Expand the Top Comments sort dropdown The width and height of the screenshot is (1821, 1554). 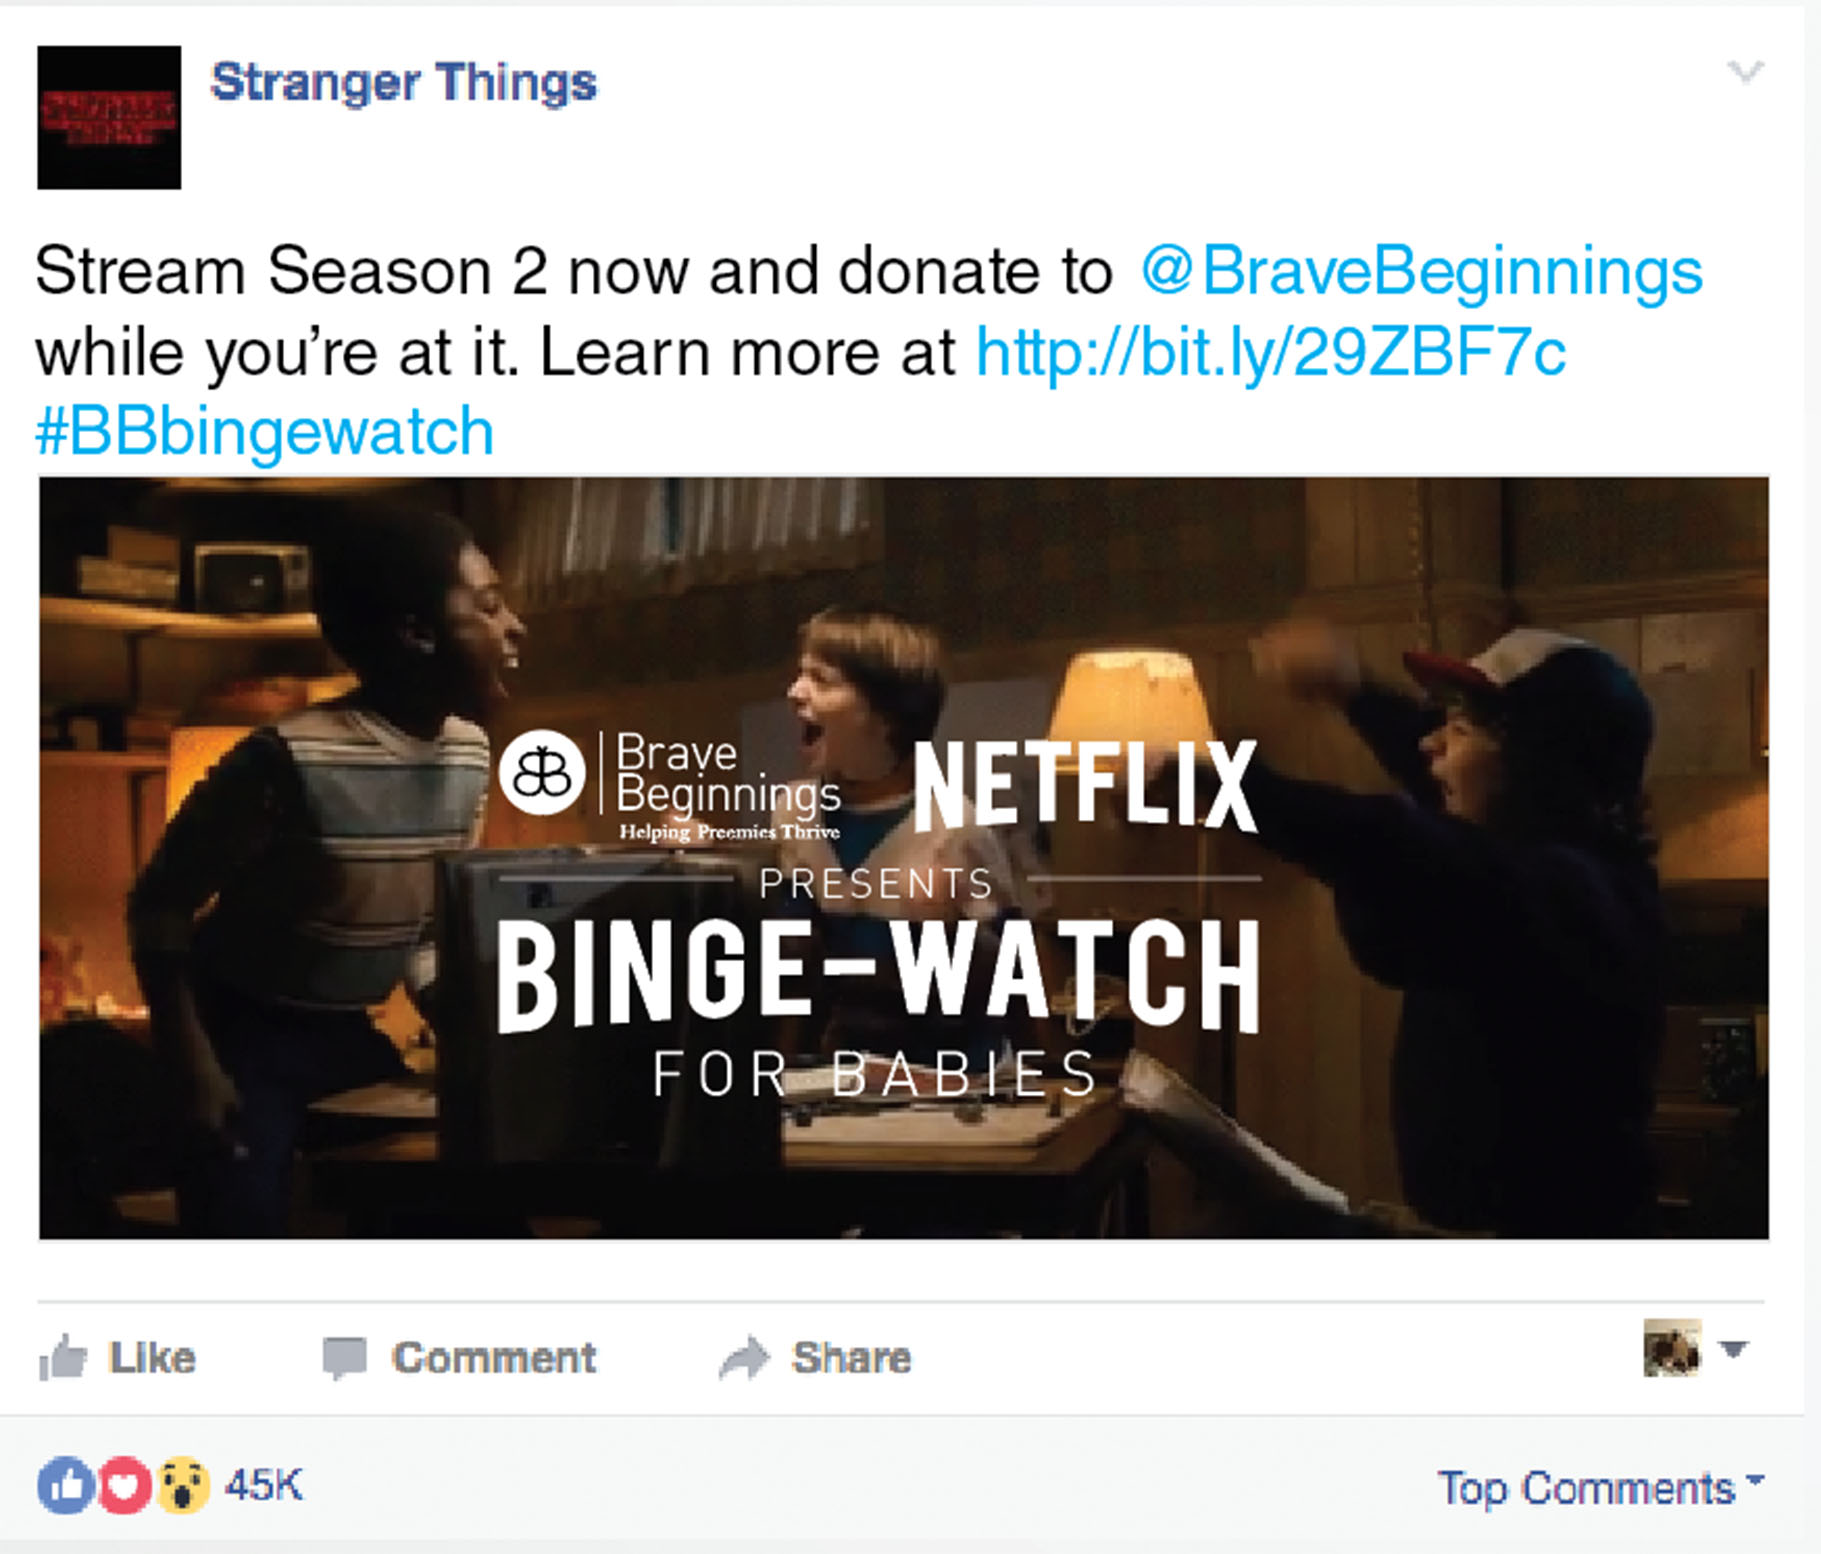[1601, 1488]
